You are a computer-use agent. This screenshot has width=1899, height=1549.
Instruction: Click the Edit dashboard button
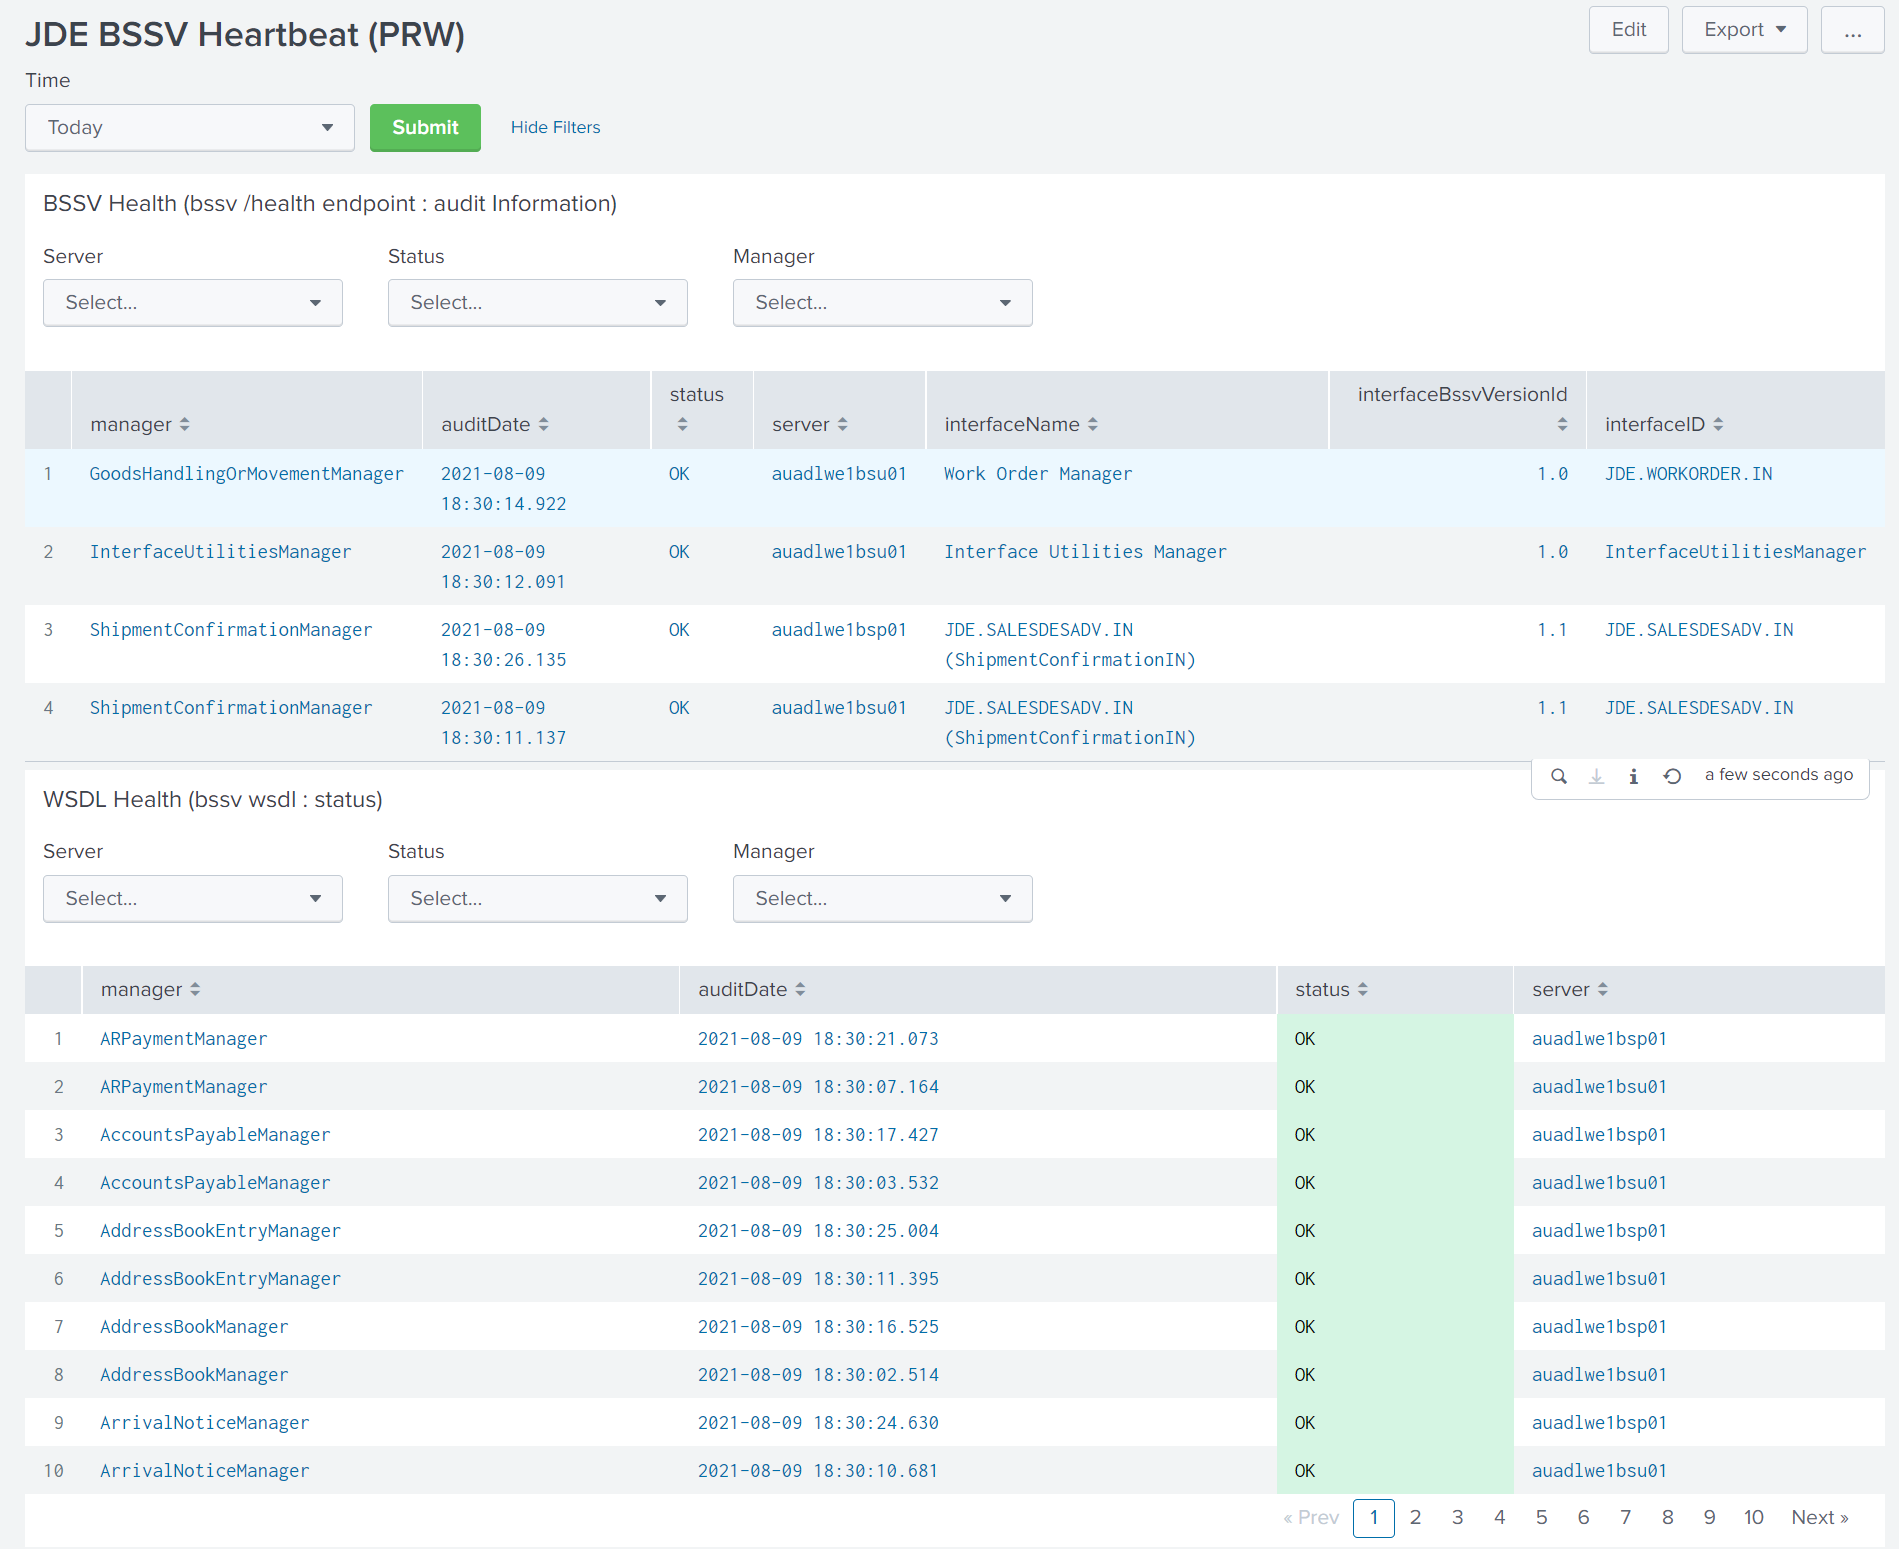coord(1628,30)
